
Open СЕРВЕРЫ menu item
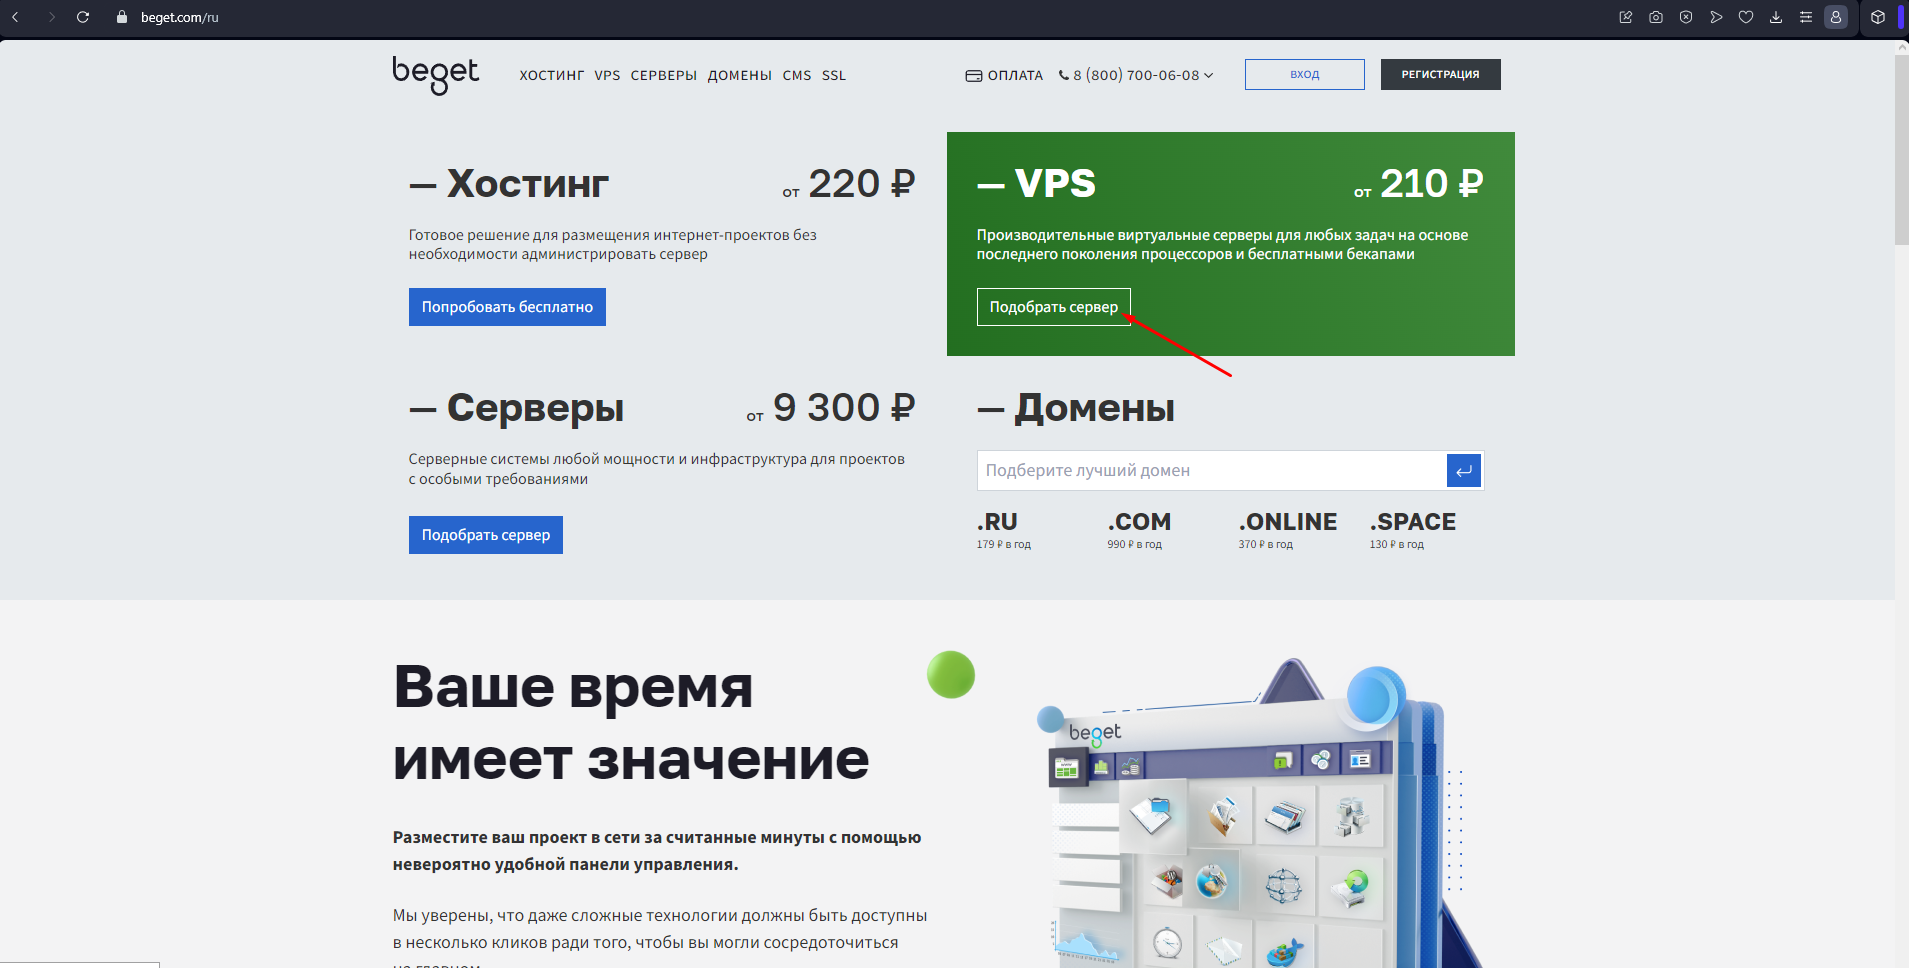point(664,75)
